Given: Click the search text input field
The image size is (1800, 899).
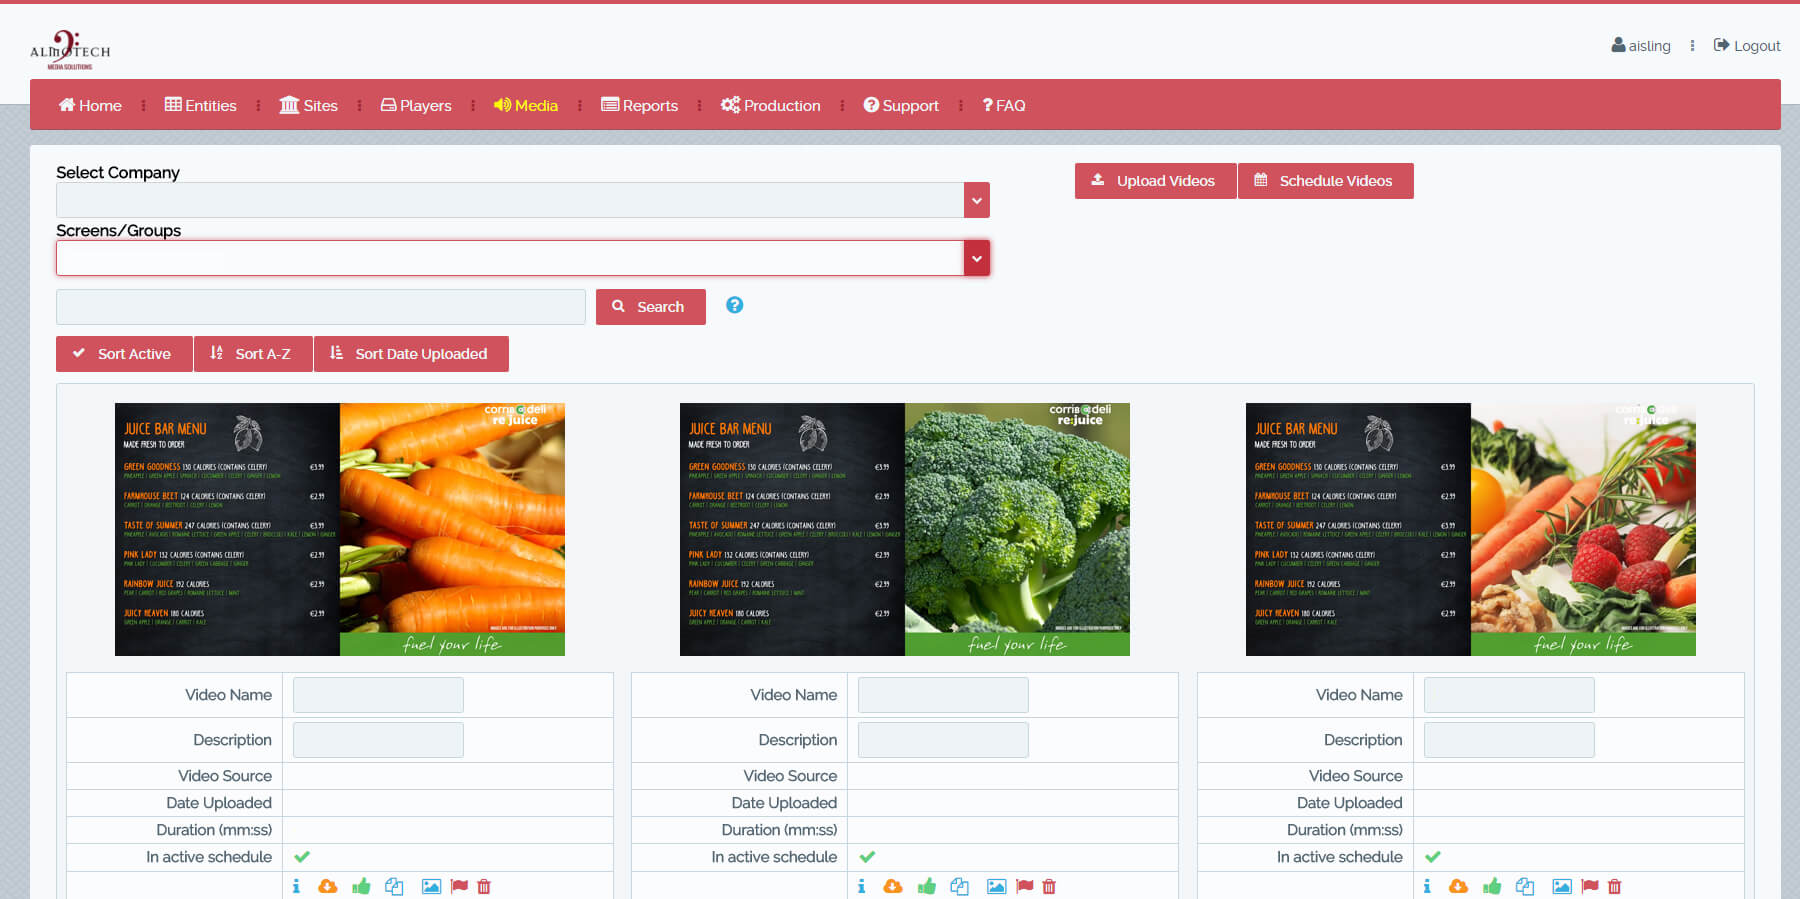Looking at the screenshot, I should pyautogui.click(x=321, y=307).
